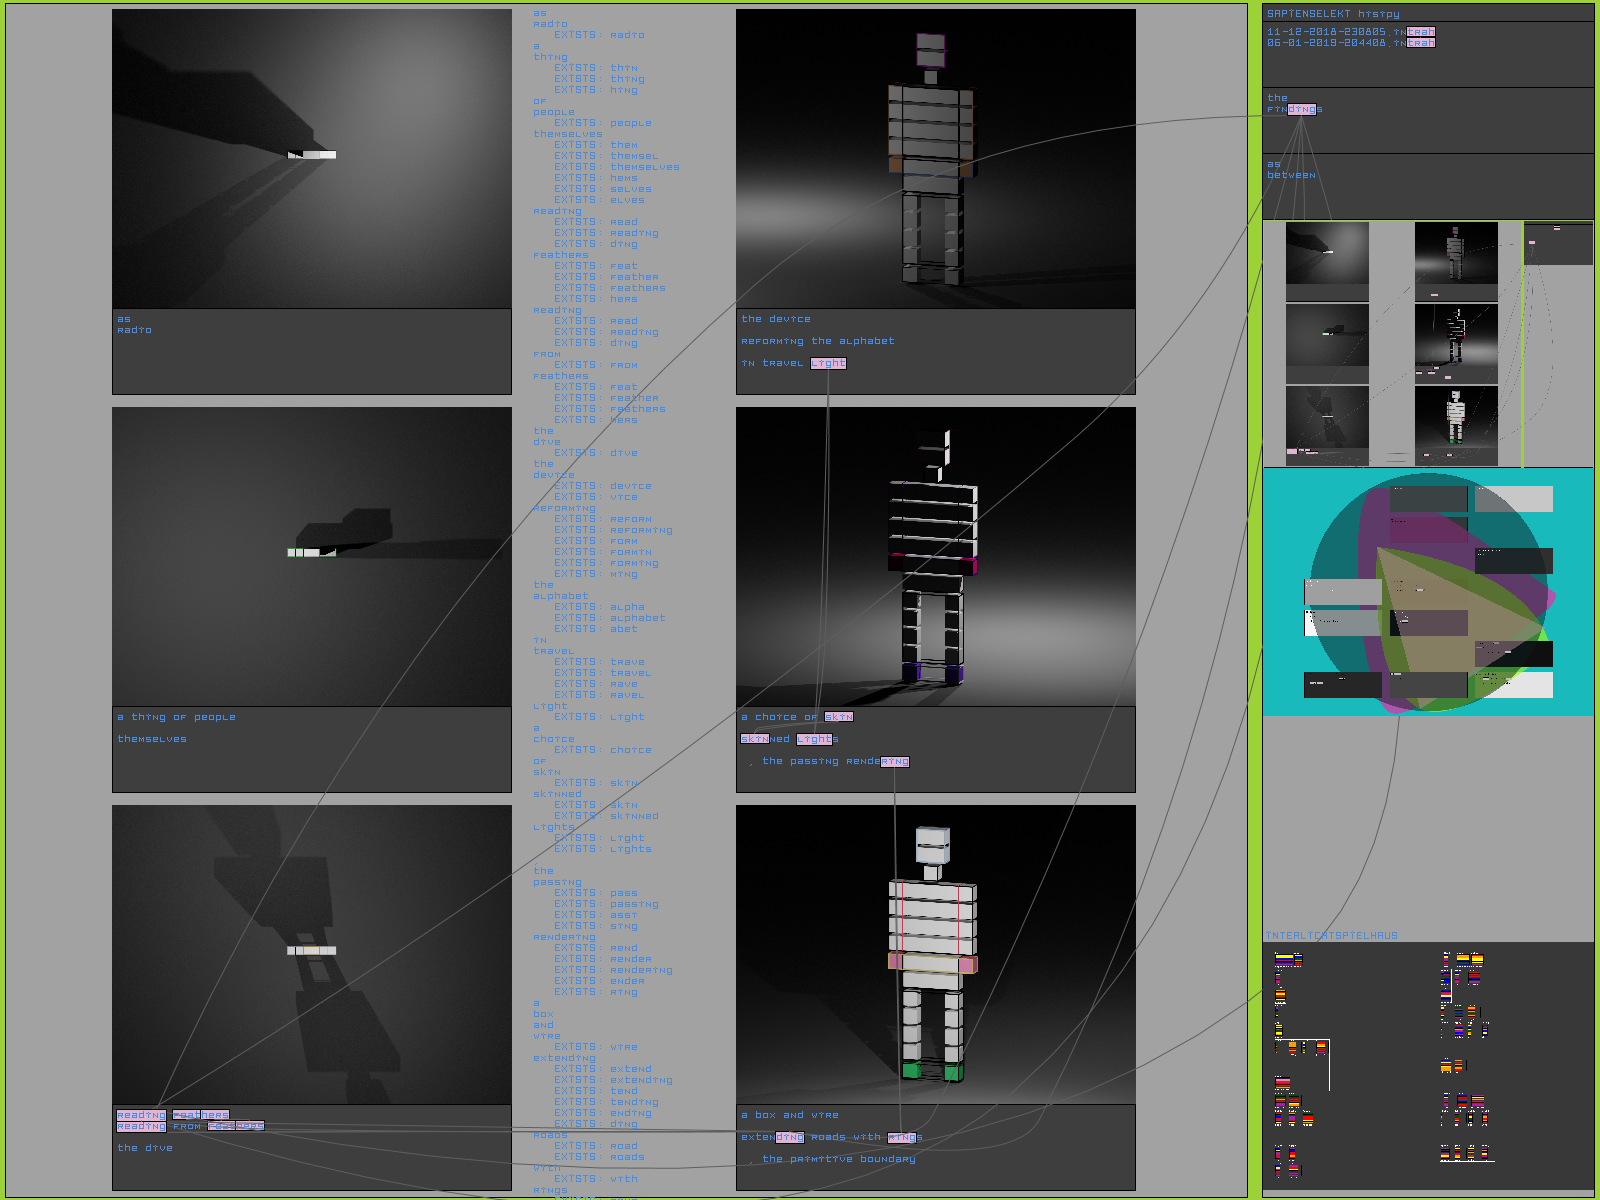Click light gray rectangle atop the teal circle diagram
Image resolution: width=1600 pixels, height=1200 pixels.
pyautogui.click(x=1514, y=499)
